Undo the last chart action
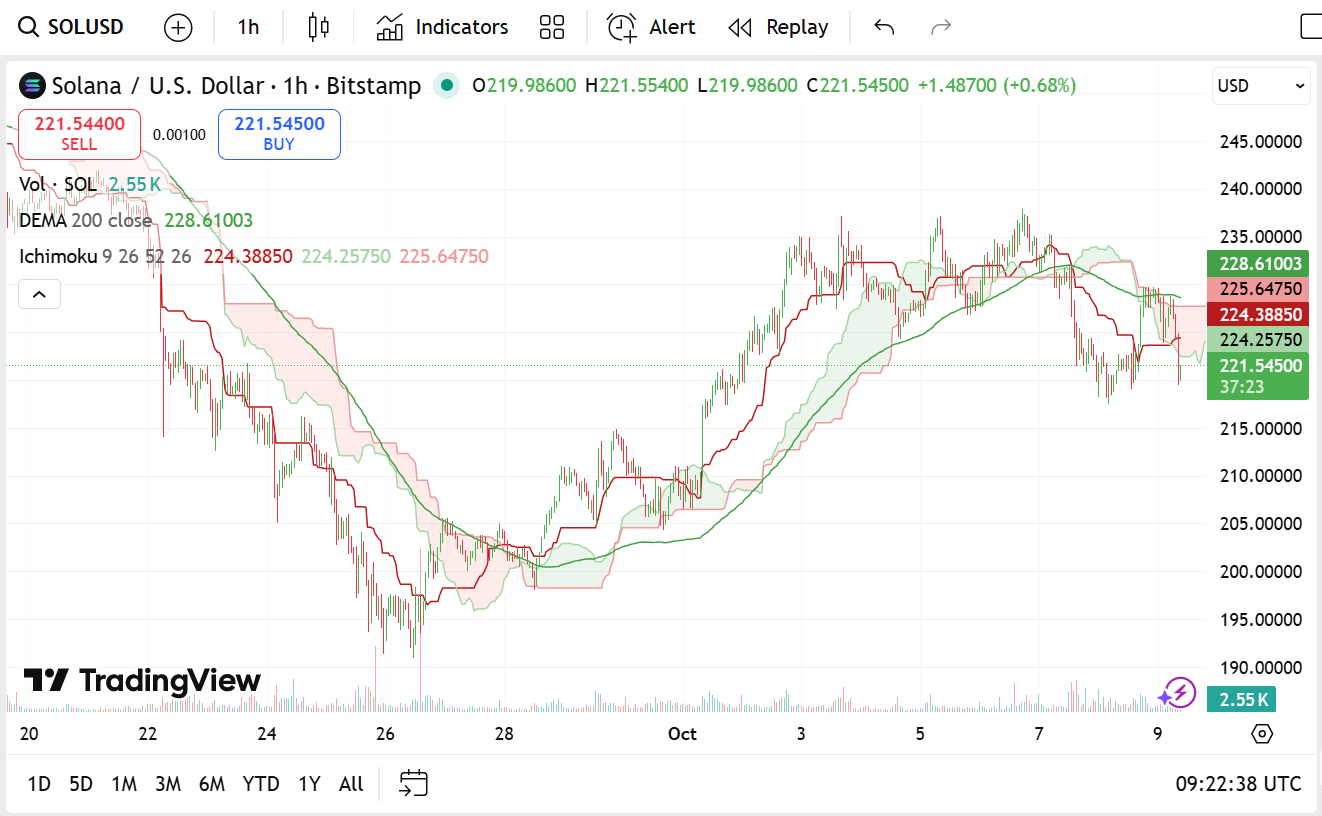The height and width of the screenshot is (816, 1322). pos(884,27)
